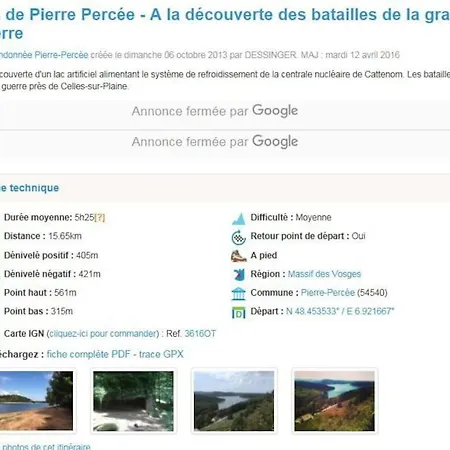Open the lake valley view thumbnail
The image size is (450, 450).
(x=234, y=401)
